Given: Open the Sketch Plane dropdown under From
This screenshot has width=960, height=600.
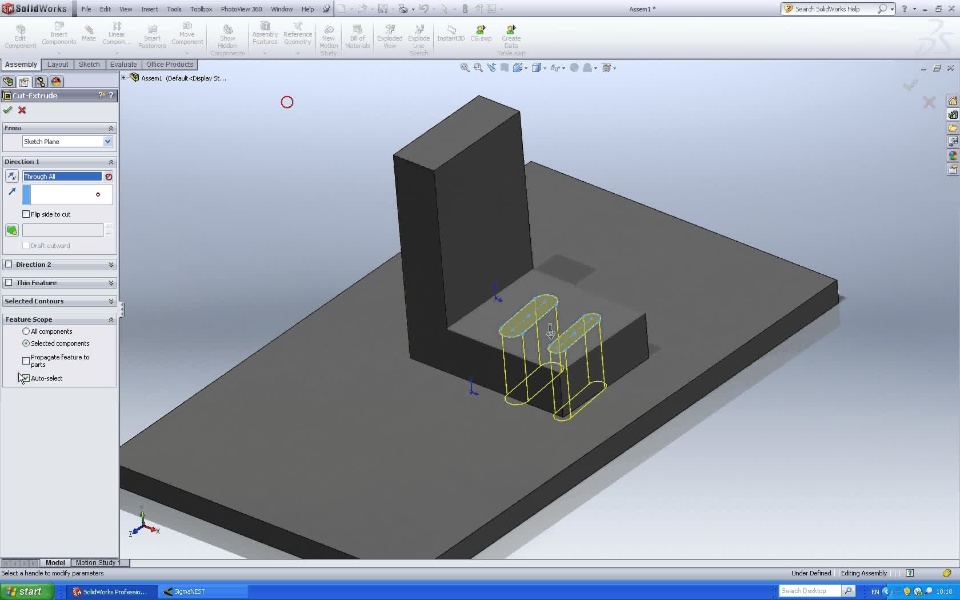Looking at the screenshot, I should tap(108, 142).
